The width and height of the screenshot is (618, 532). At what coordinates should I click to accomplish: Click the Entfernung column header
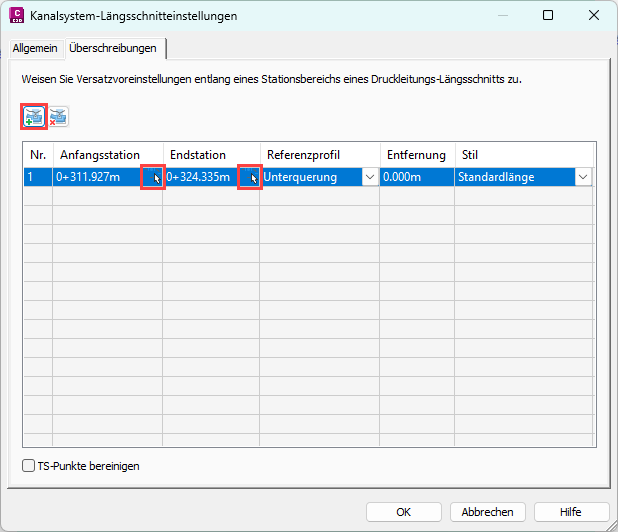417,155
